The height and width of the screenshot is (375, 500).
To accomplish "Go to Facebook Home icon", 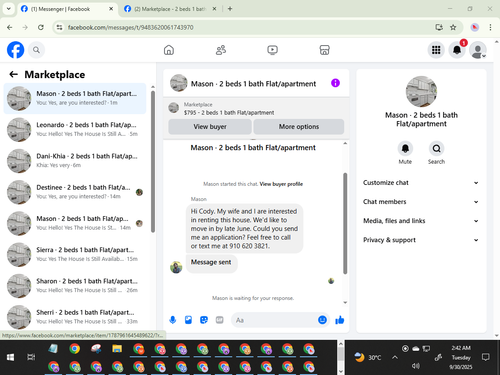I will coord(169,50).
